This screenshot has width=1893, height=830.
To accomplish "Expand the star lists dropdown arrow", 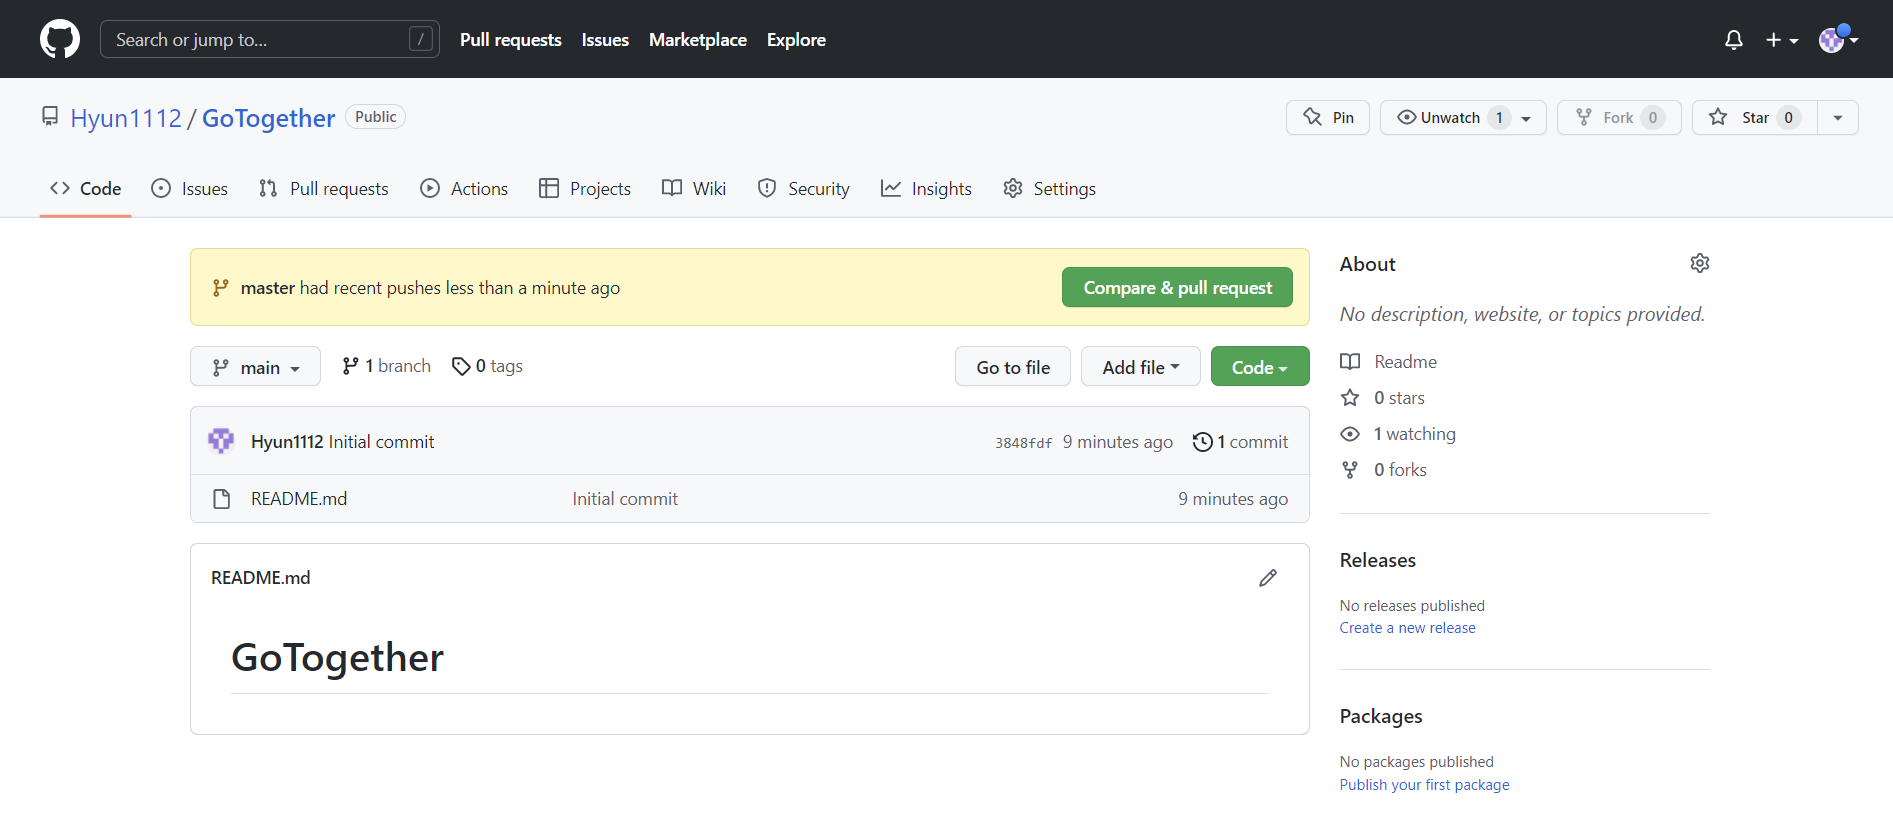I will click(1838, 117).
